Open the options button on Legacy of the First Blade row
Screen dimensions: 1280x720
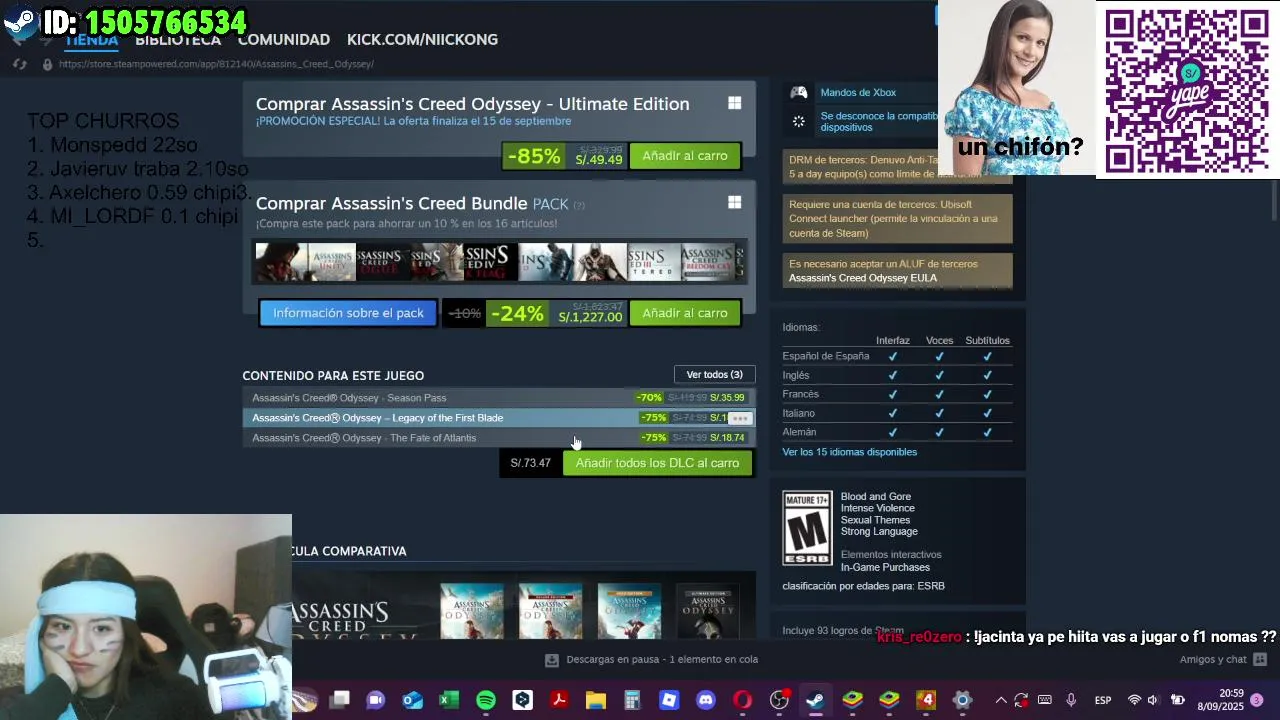pos(739,418)
